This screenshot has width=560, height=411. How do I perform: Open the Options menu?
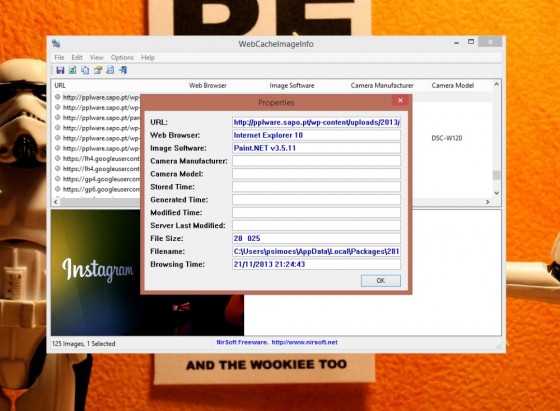click(x=122, y=57)
